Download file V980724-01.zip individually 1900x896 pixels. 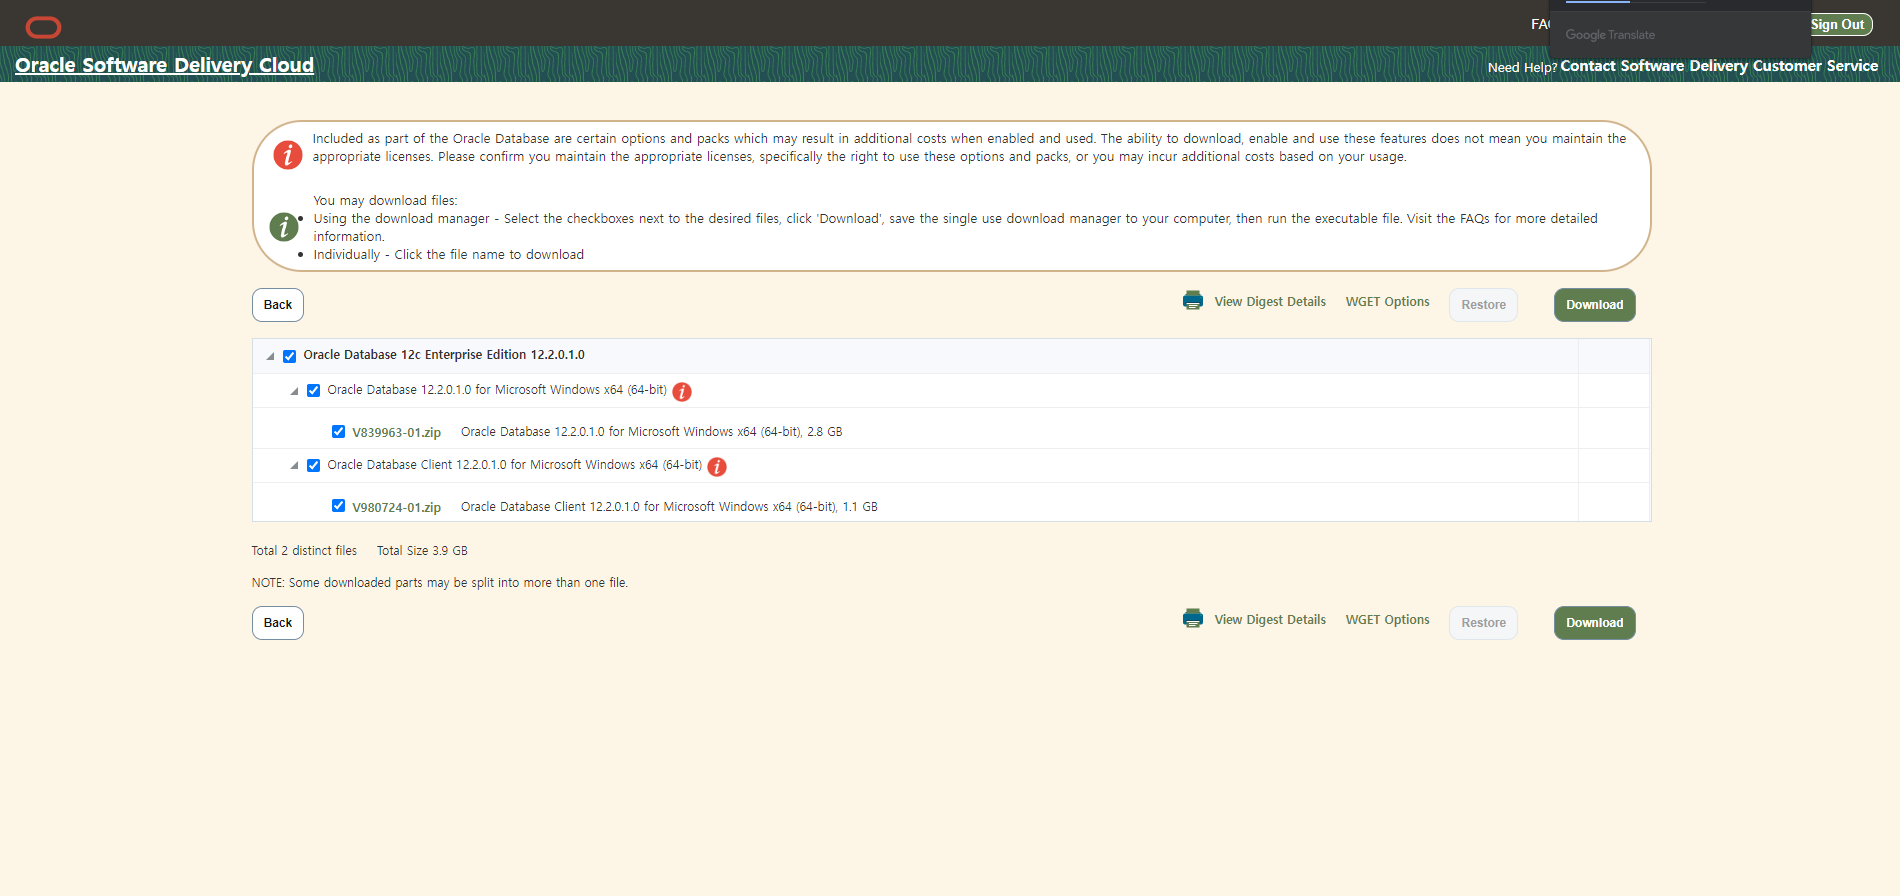click(396, 508)
